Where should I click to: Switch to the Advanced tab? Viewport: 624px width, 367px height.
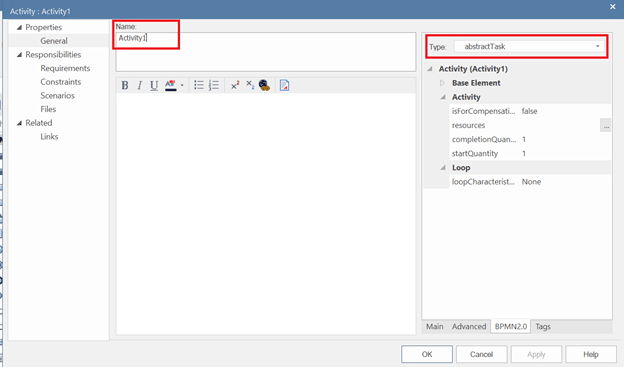pos(469,326)
